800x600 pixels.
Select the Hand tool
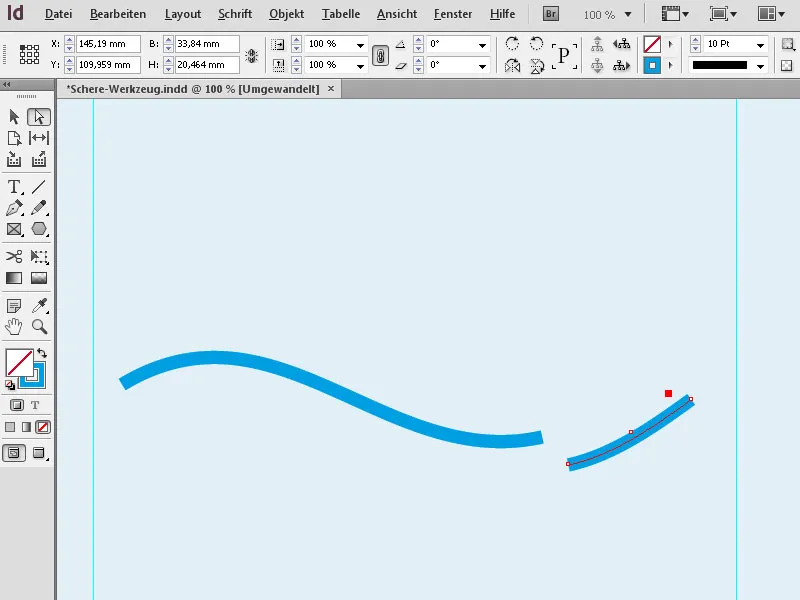click(14, 327)
